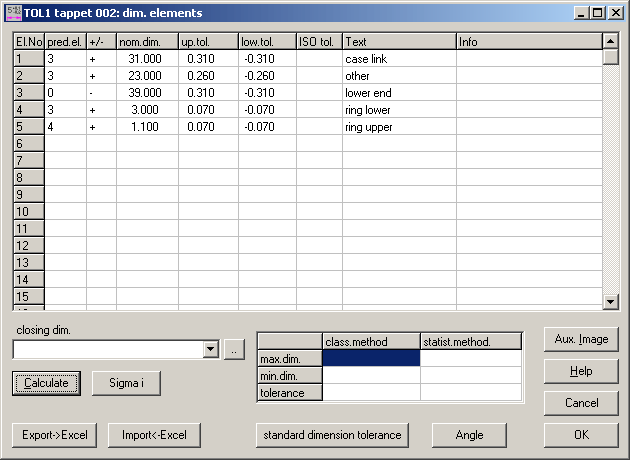Cancel the dimension elements dialog
Image resolution: width=630 pixels, height=460 pixels.
tap(581, 403)
